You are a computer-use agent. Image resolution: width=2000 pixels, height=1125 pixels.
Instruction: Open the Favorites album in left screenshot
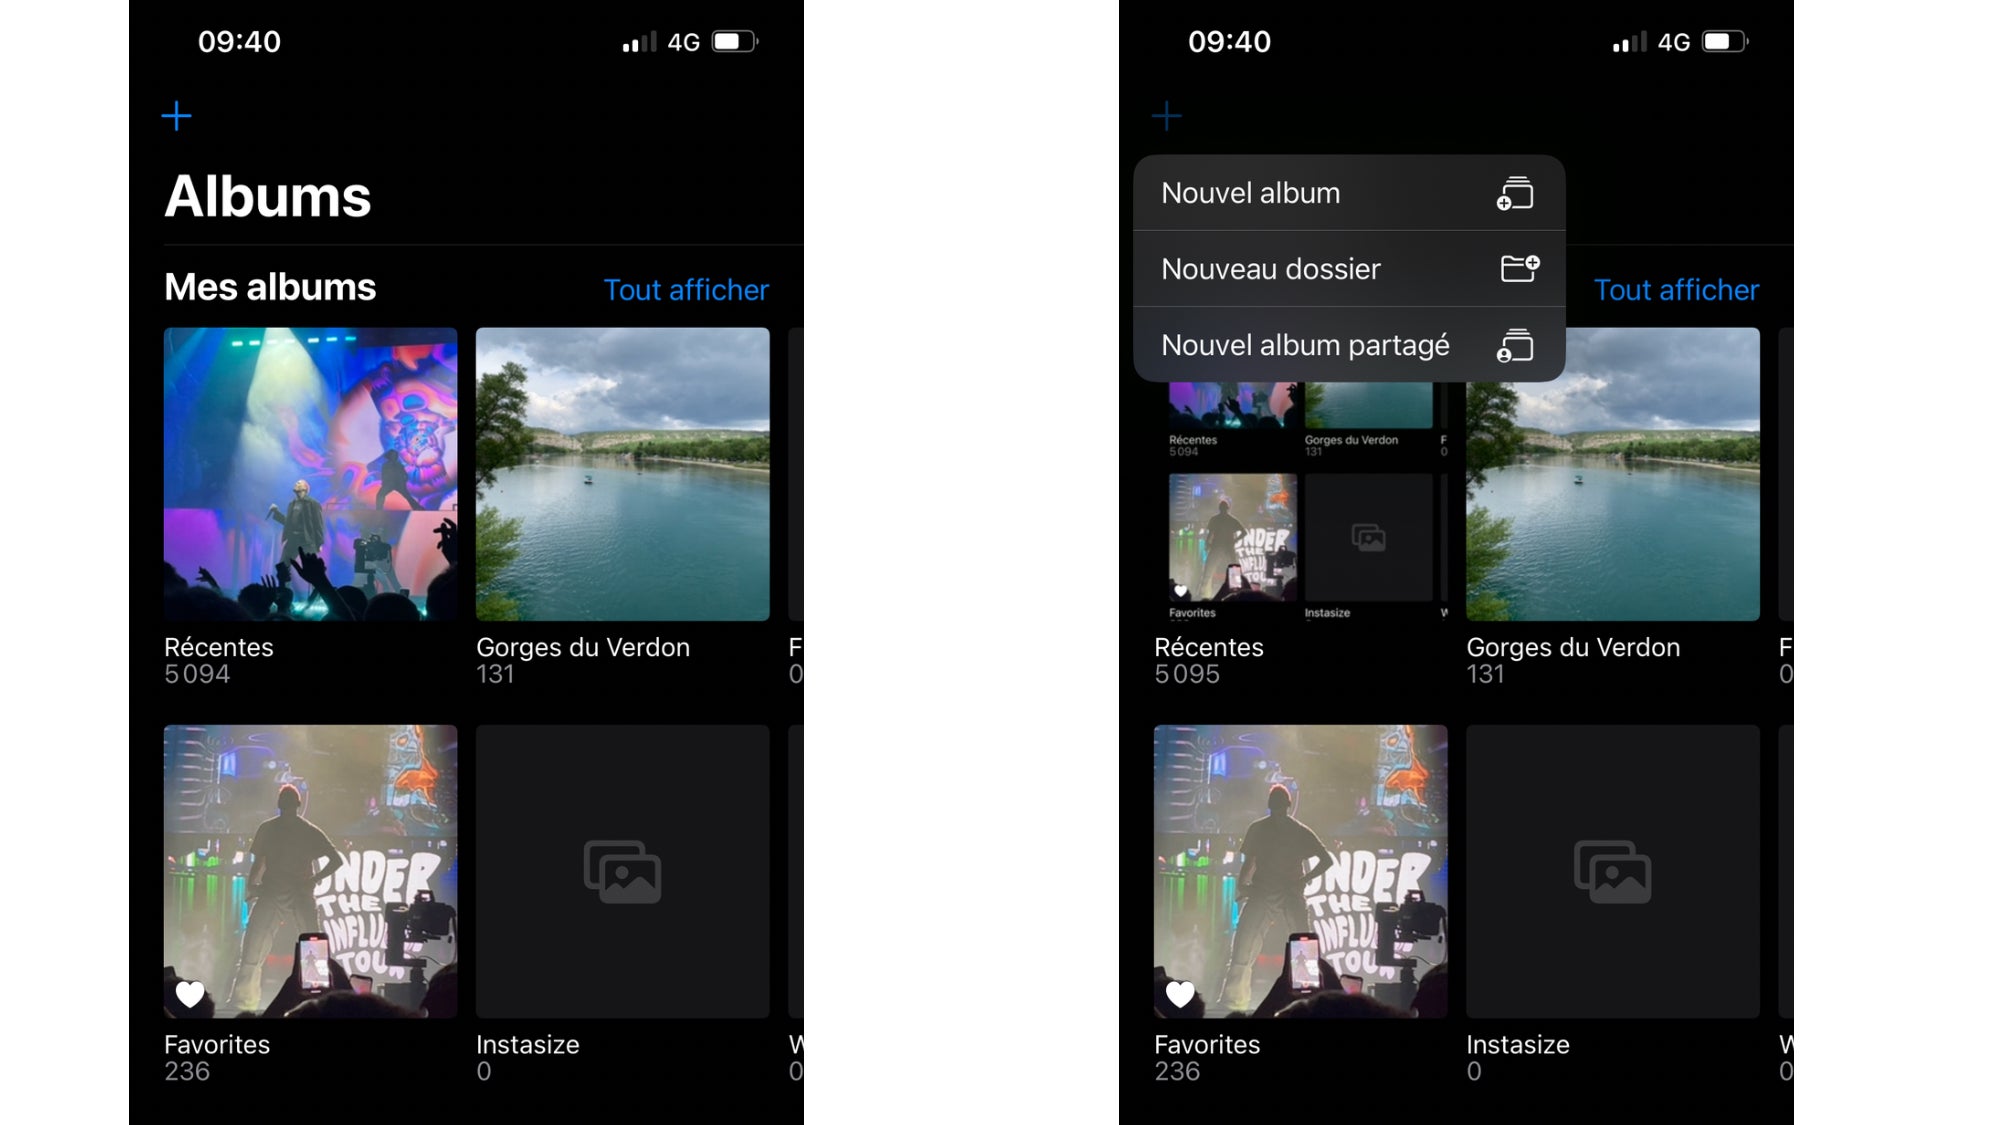pyautogui.click(x=310, y=871)
